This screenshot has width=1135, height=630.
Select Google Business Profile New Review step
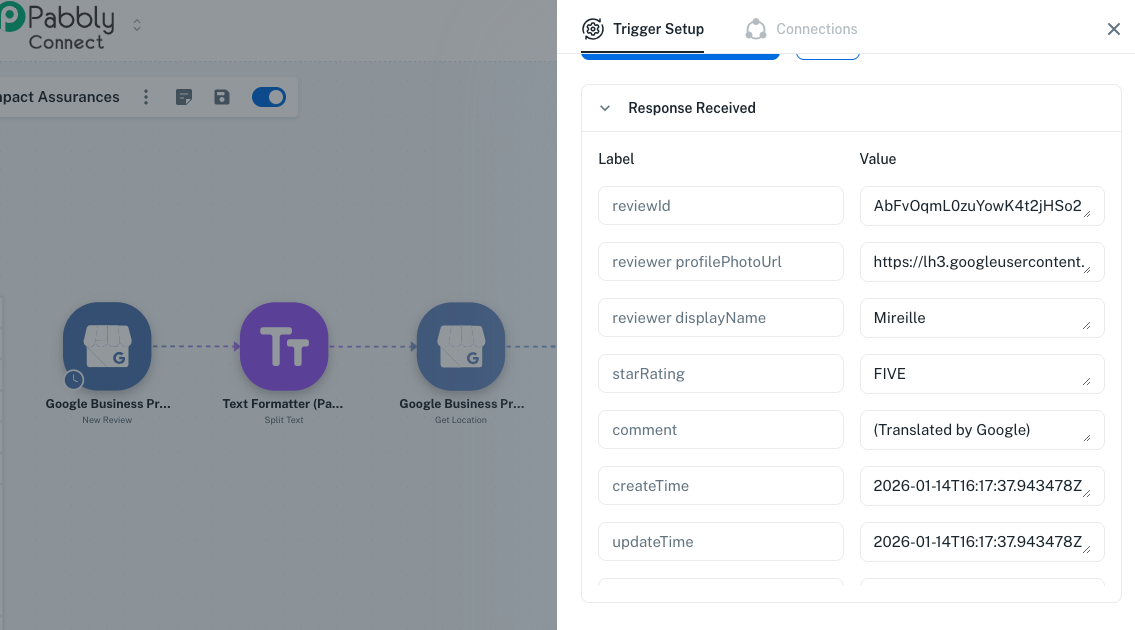[x=107, y=346]
